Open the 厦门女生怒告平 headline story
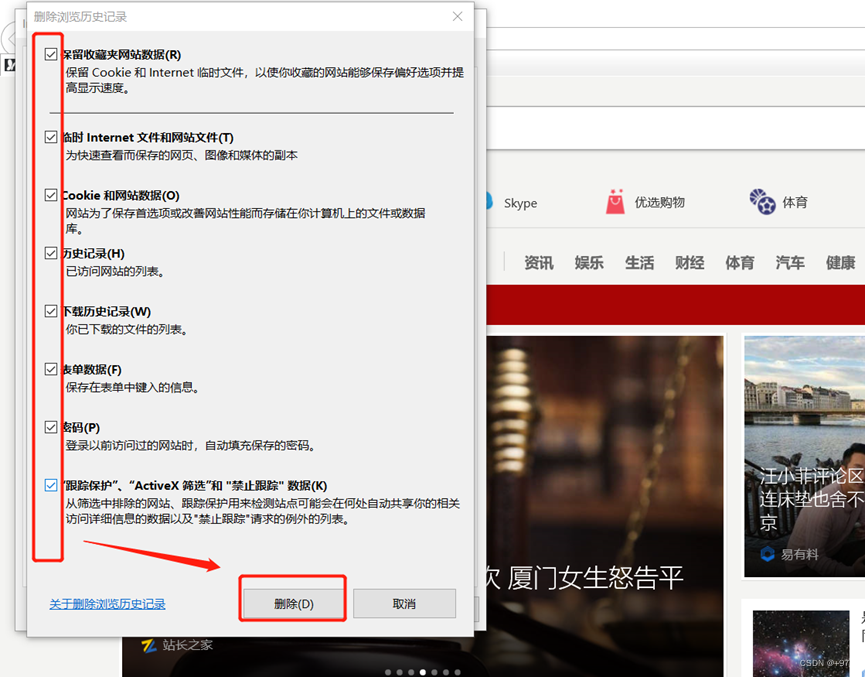 [x=584, y=578]
